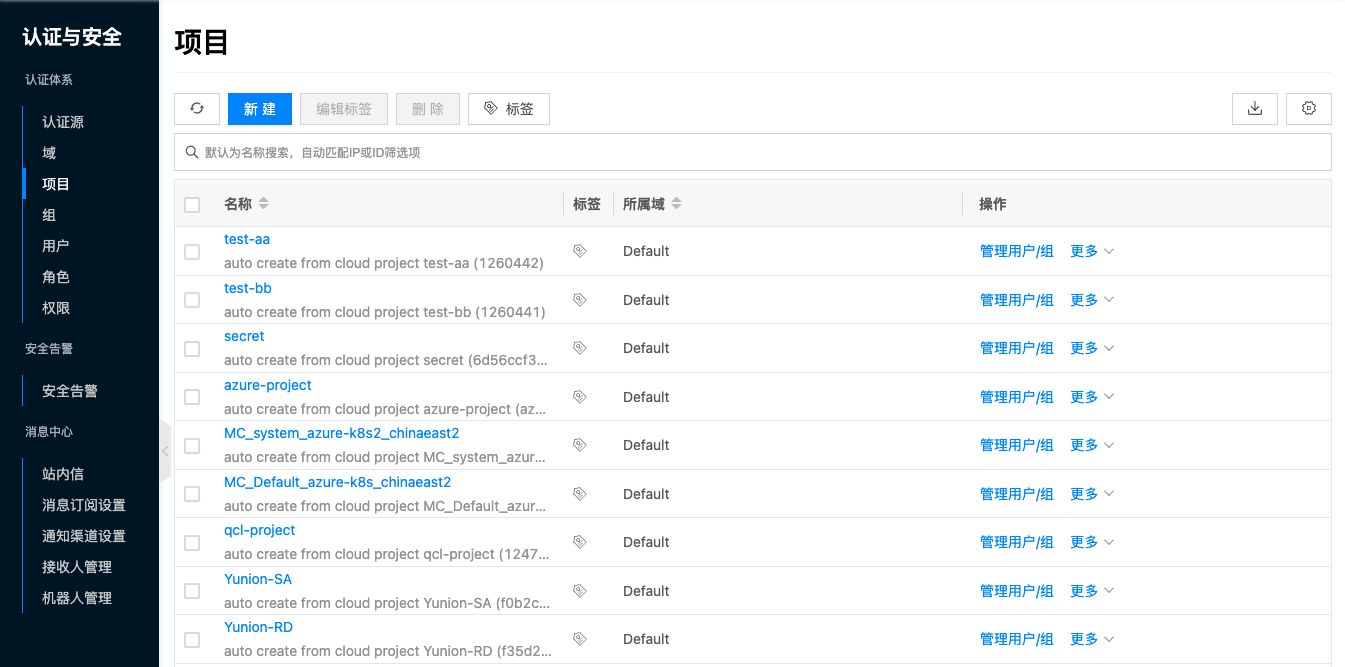The height and width of the screenshot is (667, 1345).
Task: Open the column settings gear icon
Action: tap(1309, 109)
